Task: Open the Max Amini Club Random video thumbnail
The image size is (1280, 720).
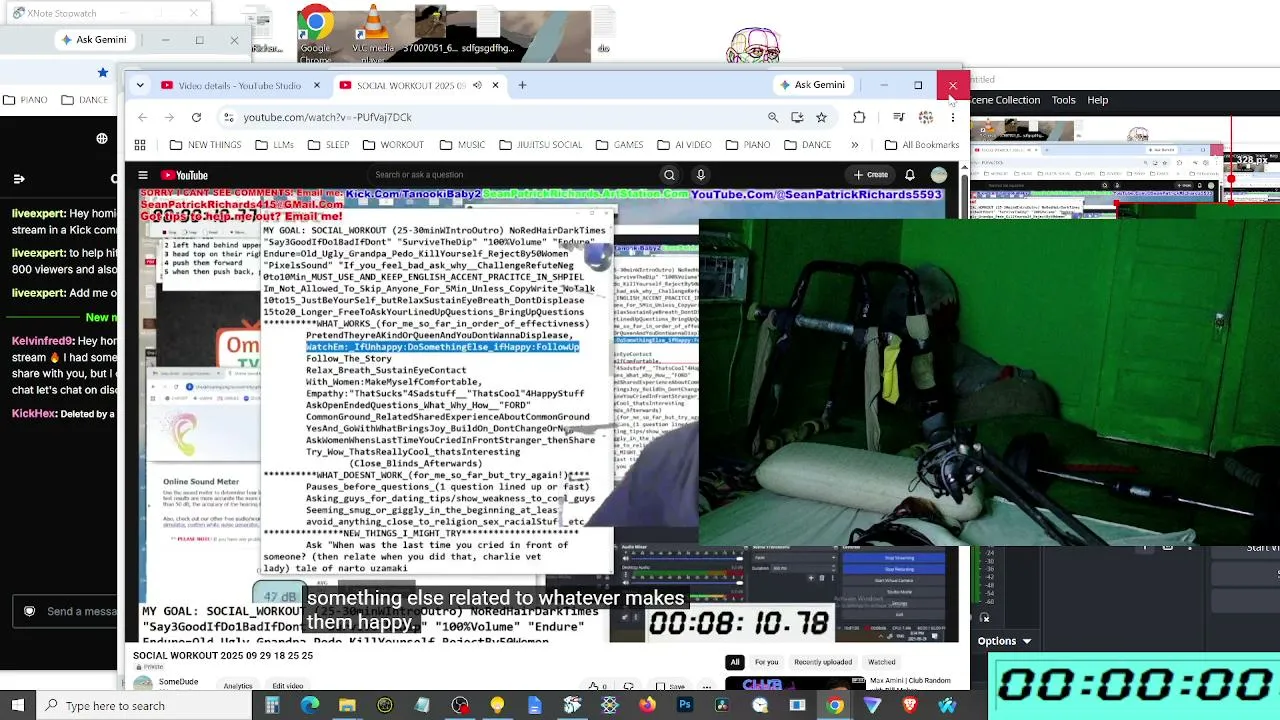Action: 795,685
